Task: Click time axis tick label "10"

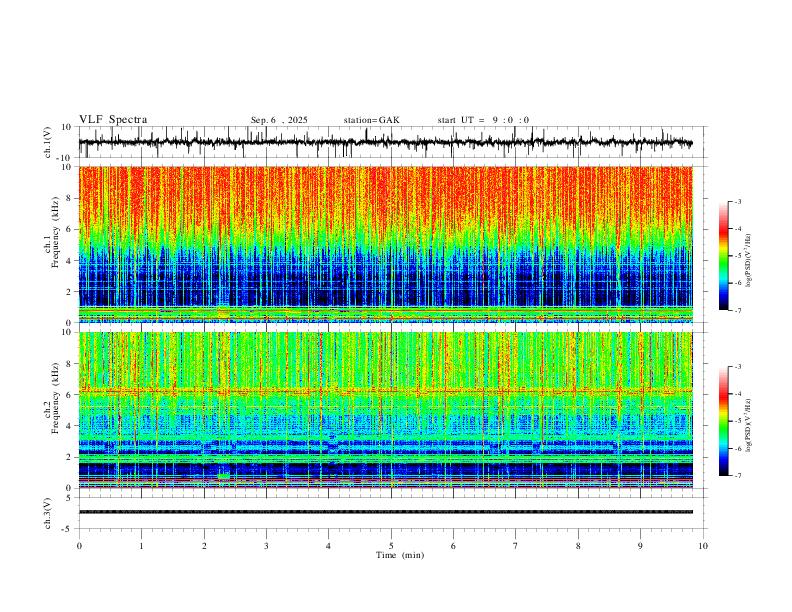Action: tap(703, 546)
